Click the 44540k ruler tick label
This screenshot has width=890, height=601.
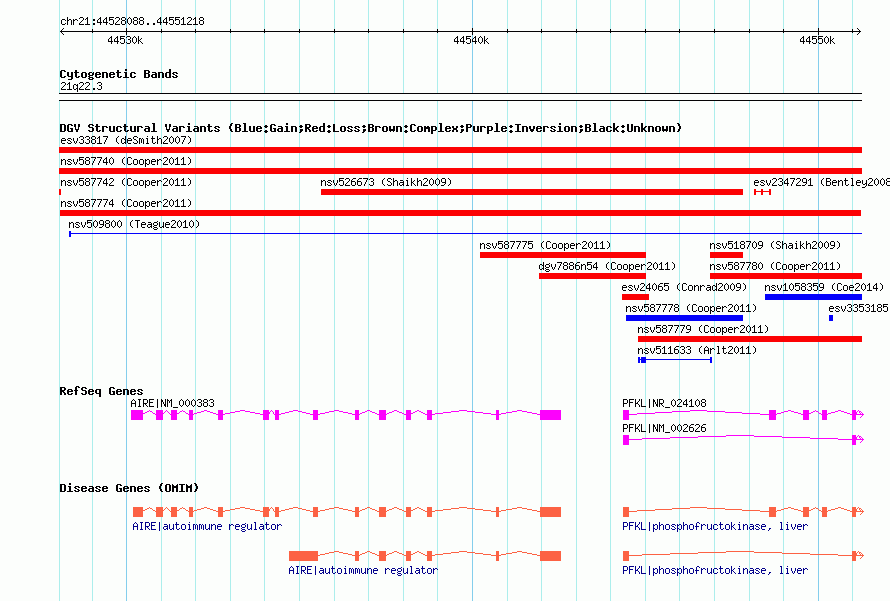pos(471,40)
